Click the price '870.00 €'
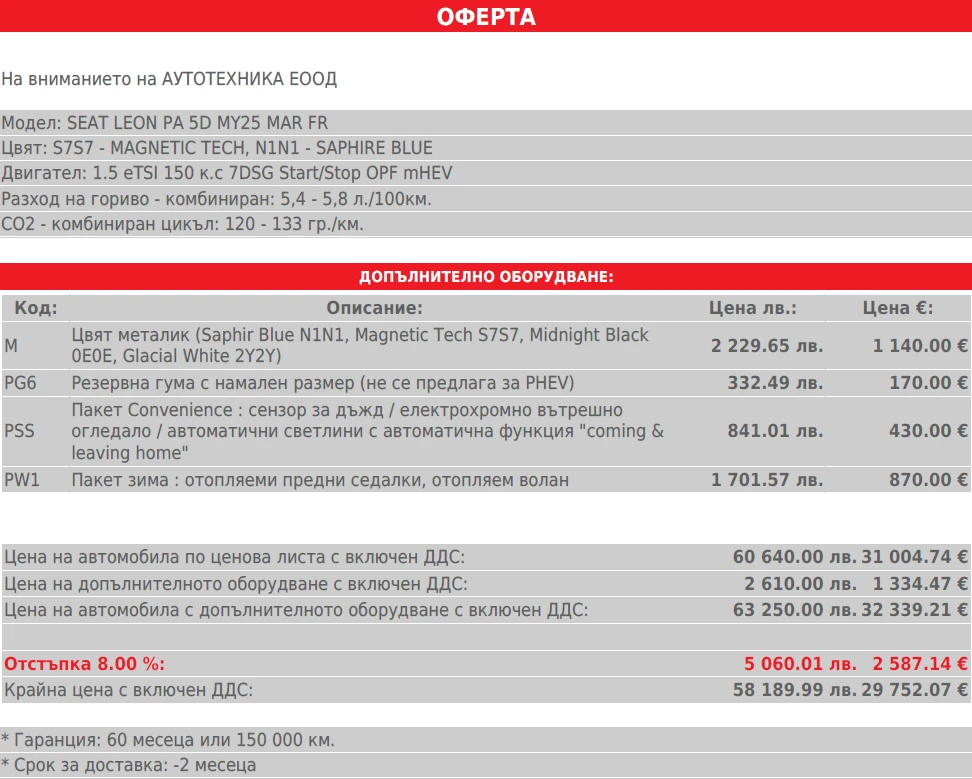Screen dimensions: 972x779 [x=929, y=480]
